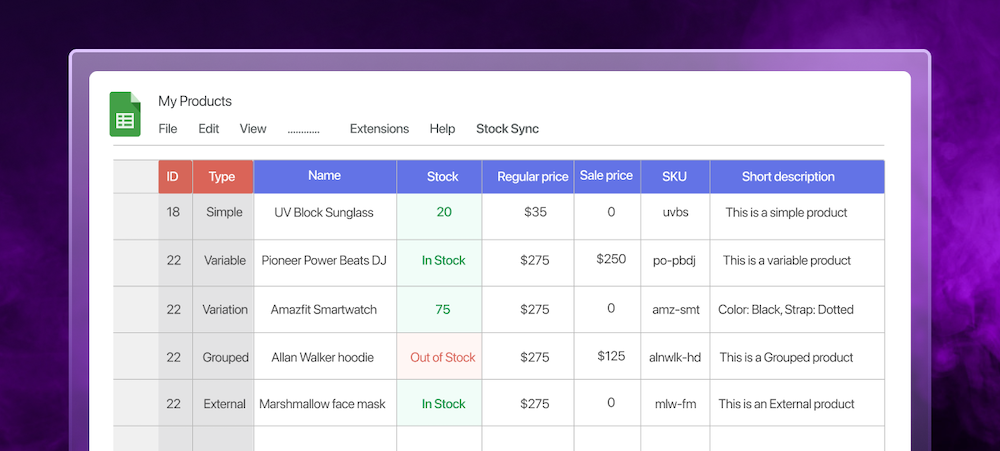1000x451 pixels.
Task: Open the View menu
Action: click(x=253, y=129)
